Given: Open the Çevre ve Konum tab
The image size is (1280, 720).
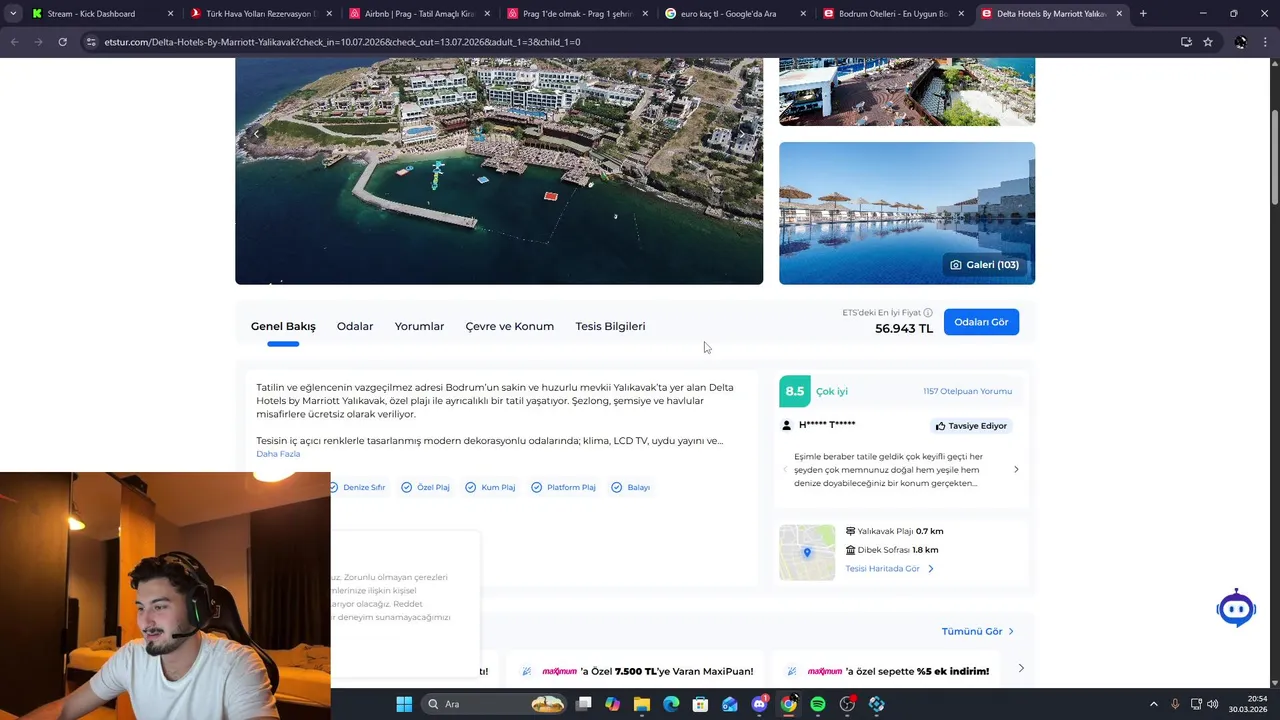Looking at the screenshot, I should click(x=509, y=326).
